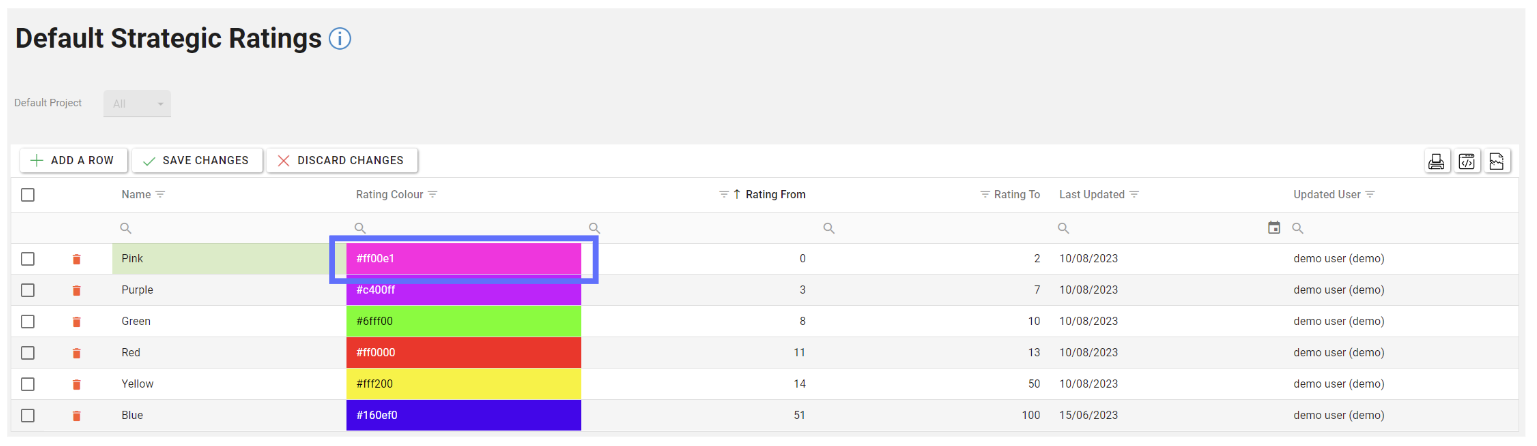The width and height of the screenshot is (1537, 446).
Task: Open the Default Project dropdown
Action: pos(137,104)
